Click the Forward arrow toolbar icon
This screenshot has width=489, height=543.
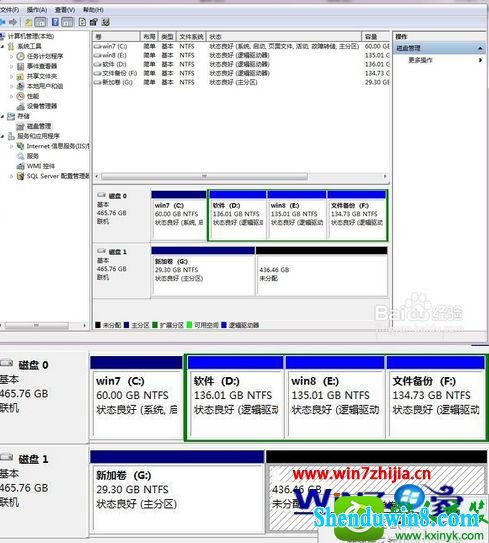tap(13, 23)
